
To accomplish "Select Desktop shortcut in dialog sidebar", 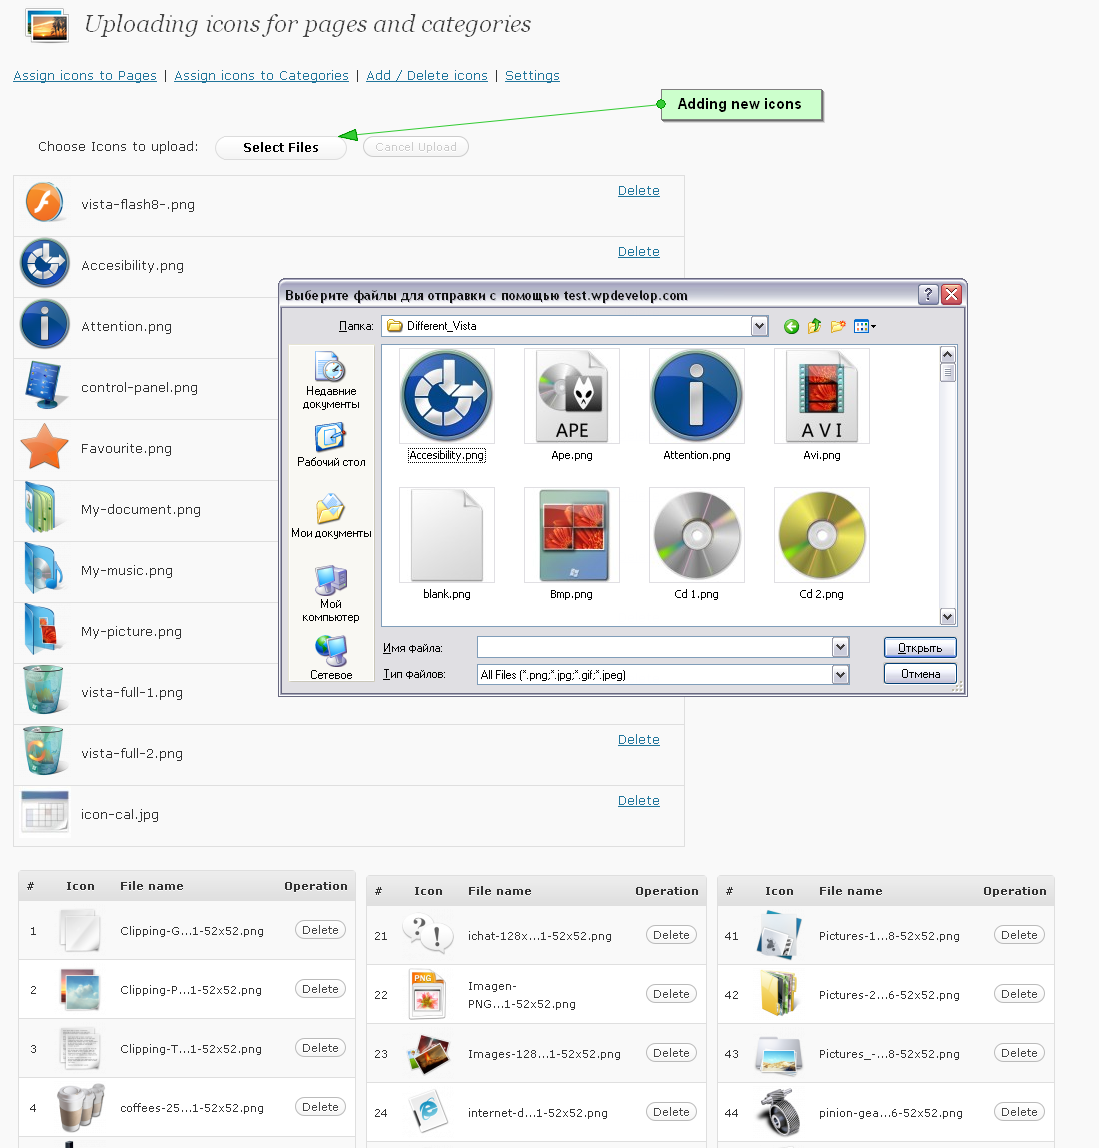I will (331, 445).
